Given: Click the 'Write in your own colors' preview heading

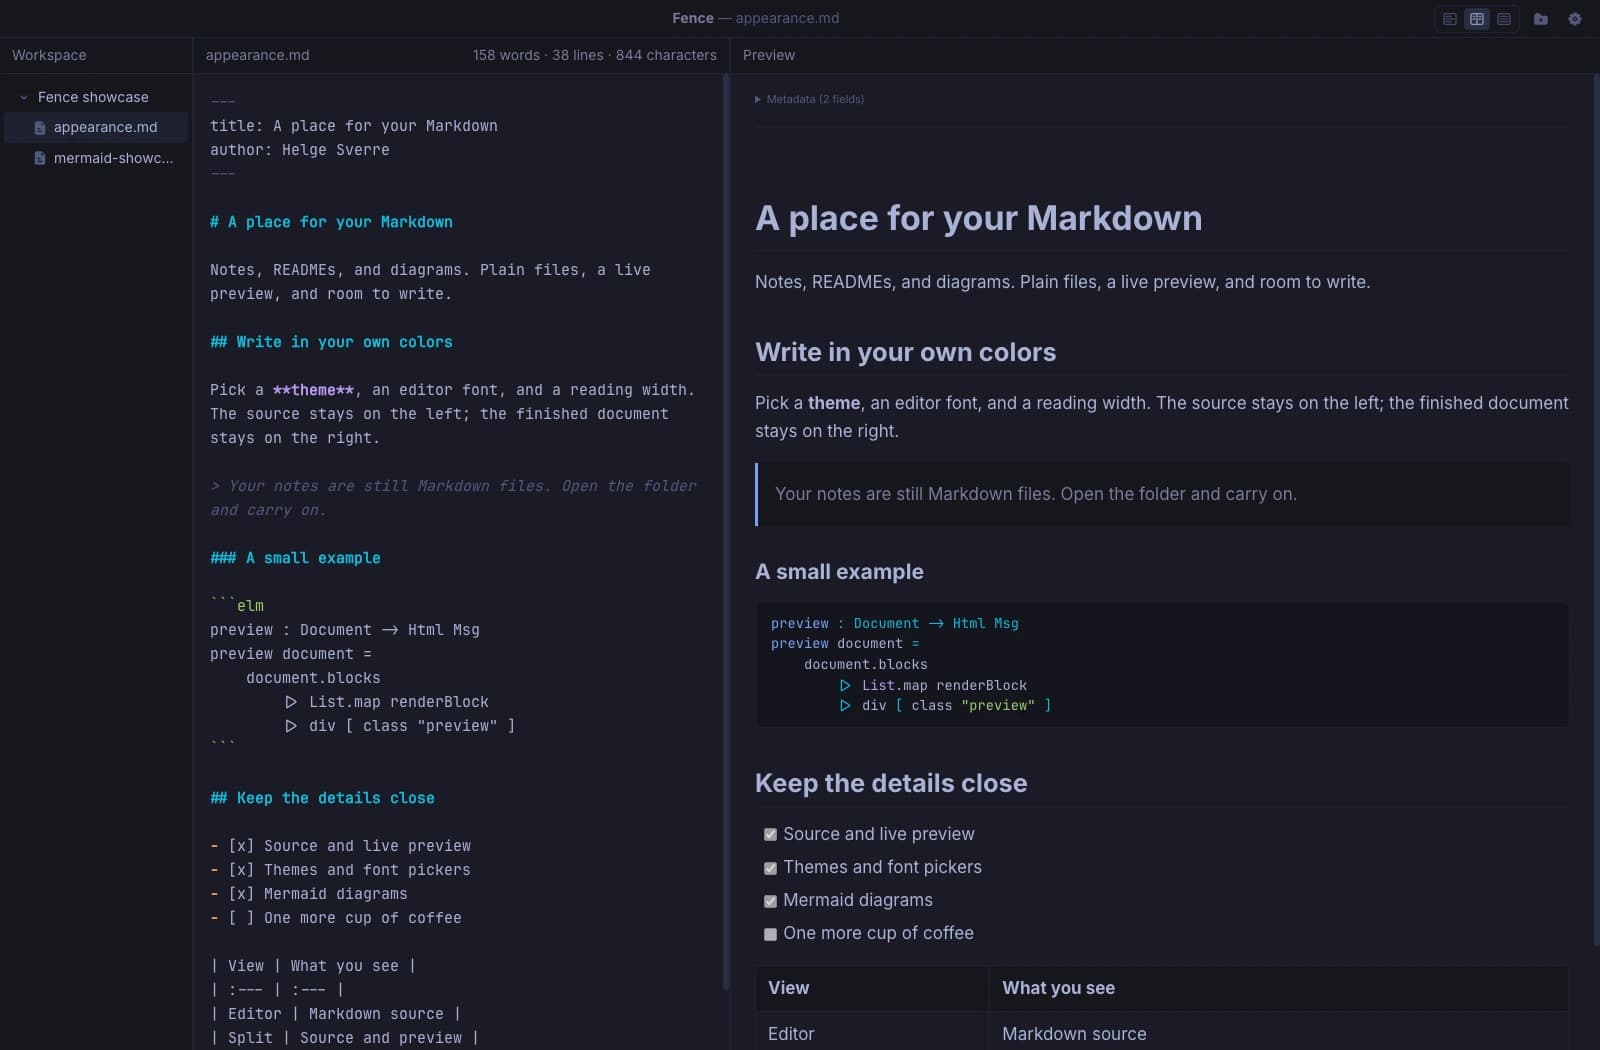Looking at the screenshot, I should pos(906,352).
